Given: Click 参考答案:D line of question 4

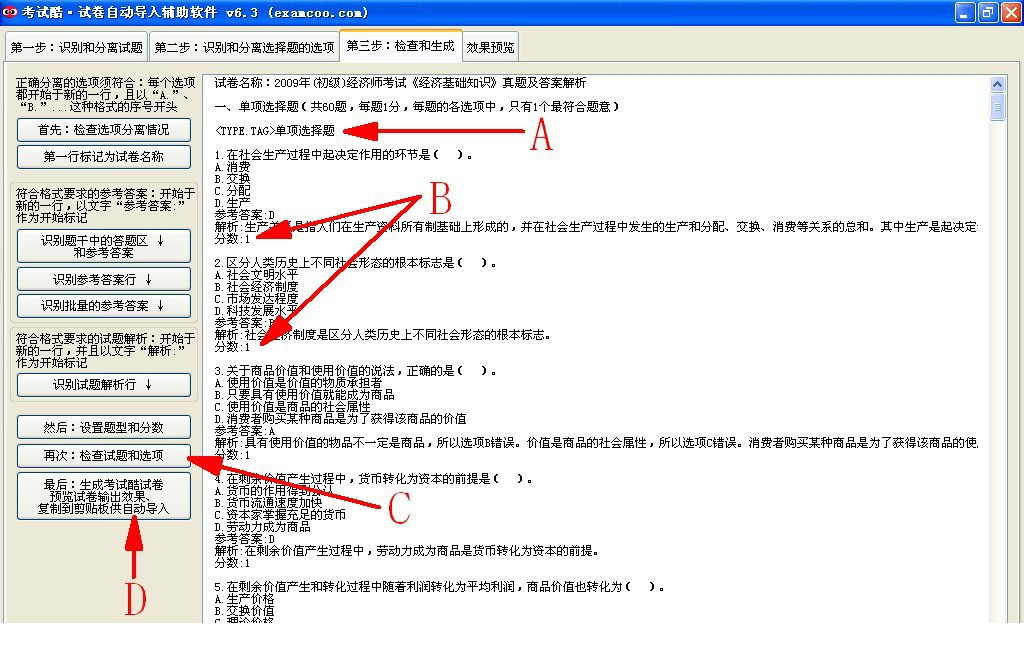Looking at the screenshot, I should pyautogui.click(x=245, y=539).
